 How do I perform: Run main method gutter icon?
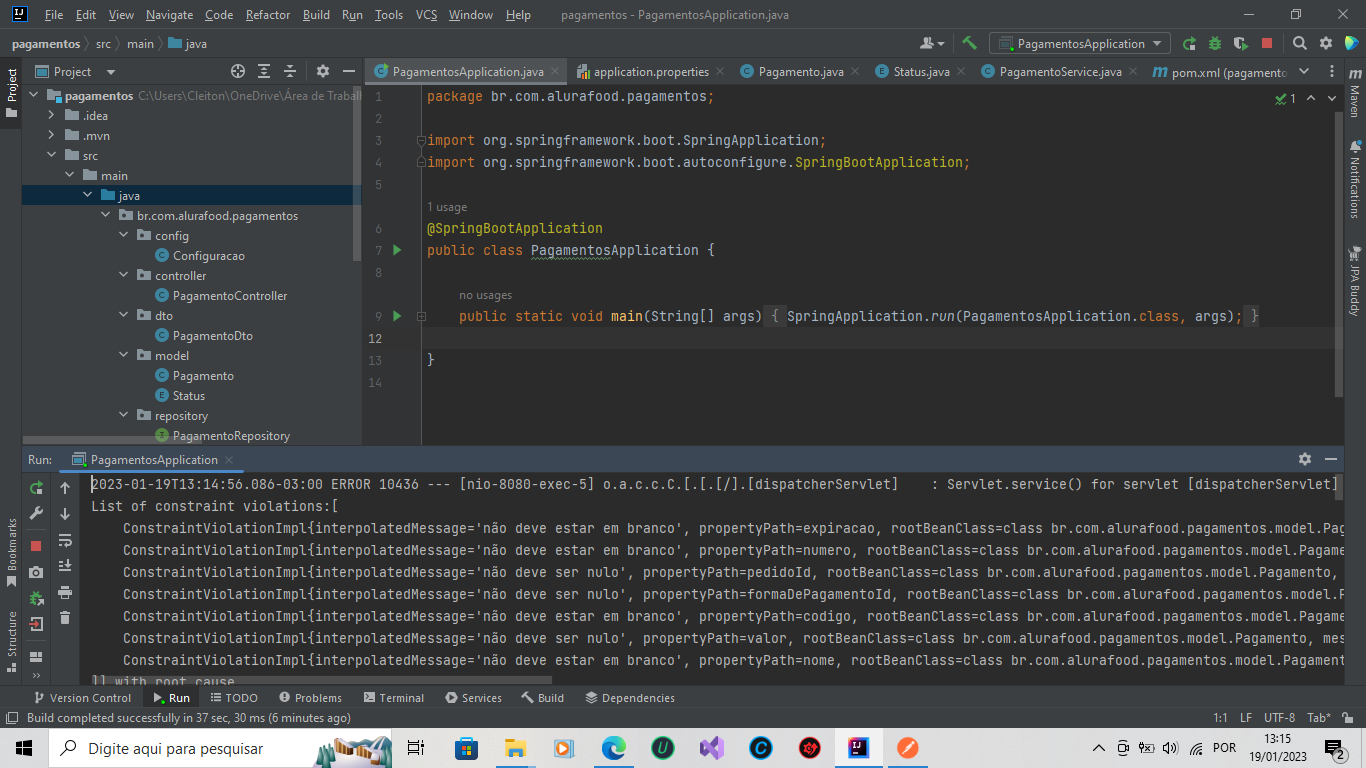(x=397, y=316)
